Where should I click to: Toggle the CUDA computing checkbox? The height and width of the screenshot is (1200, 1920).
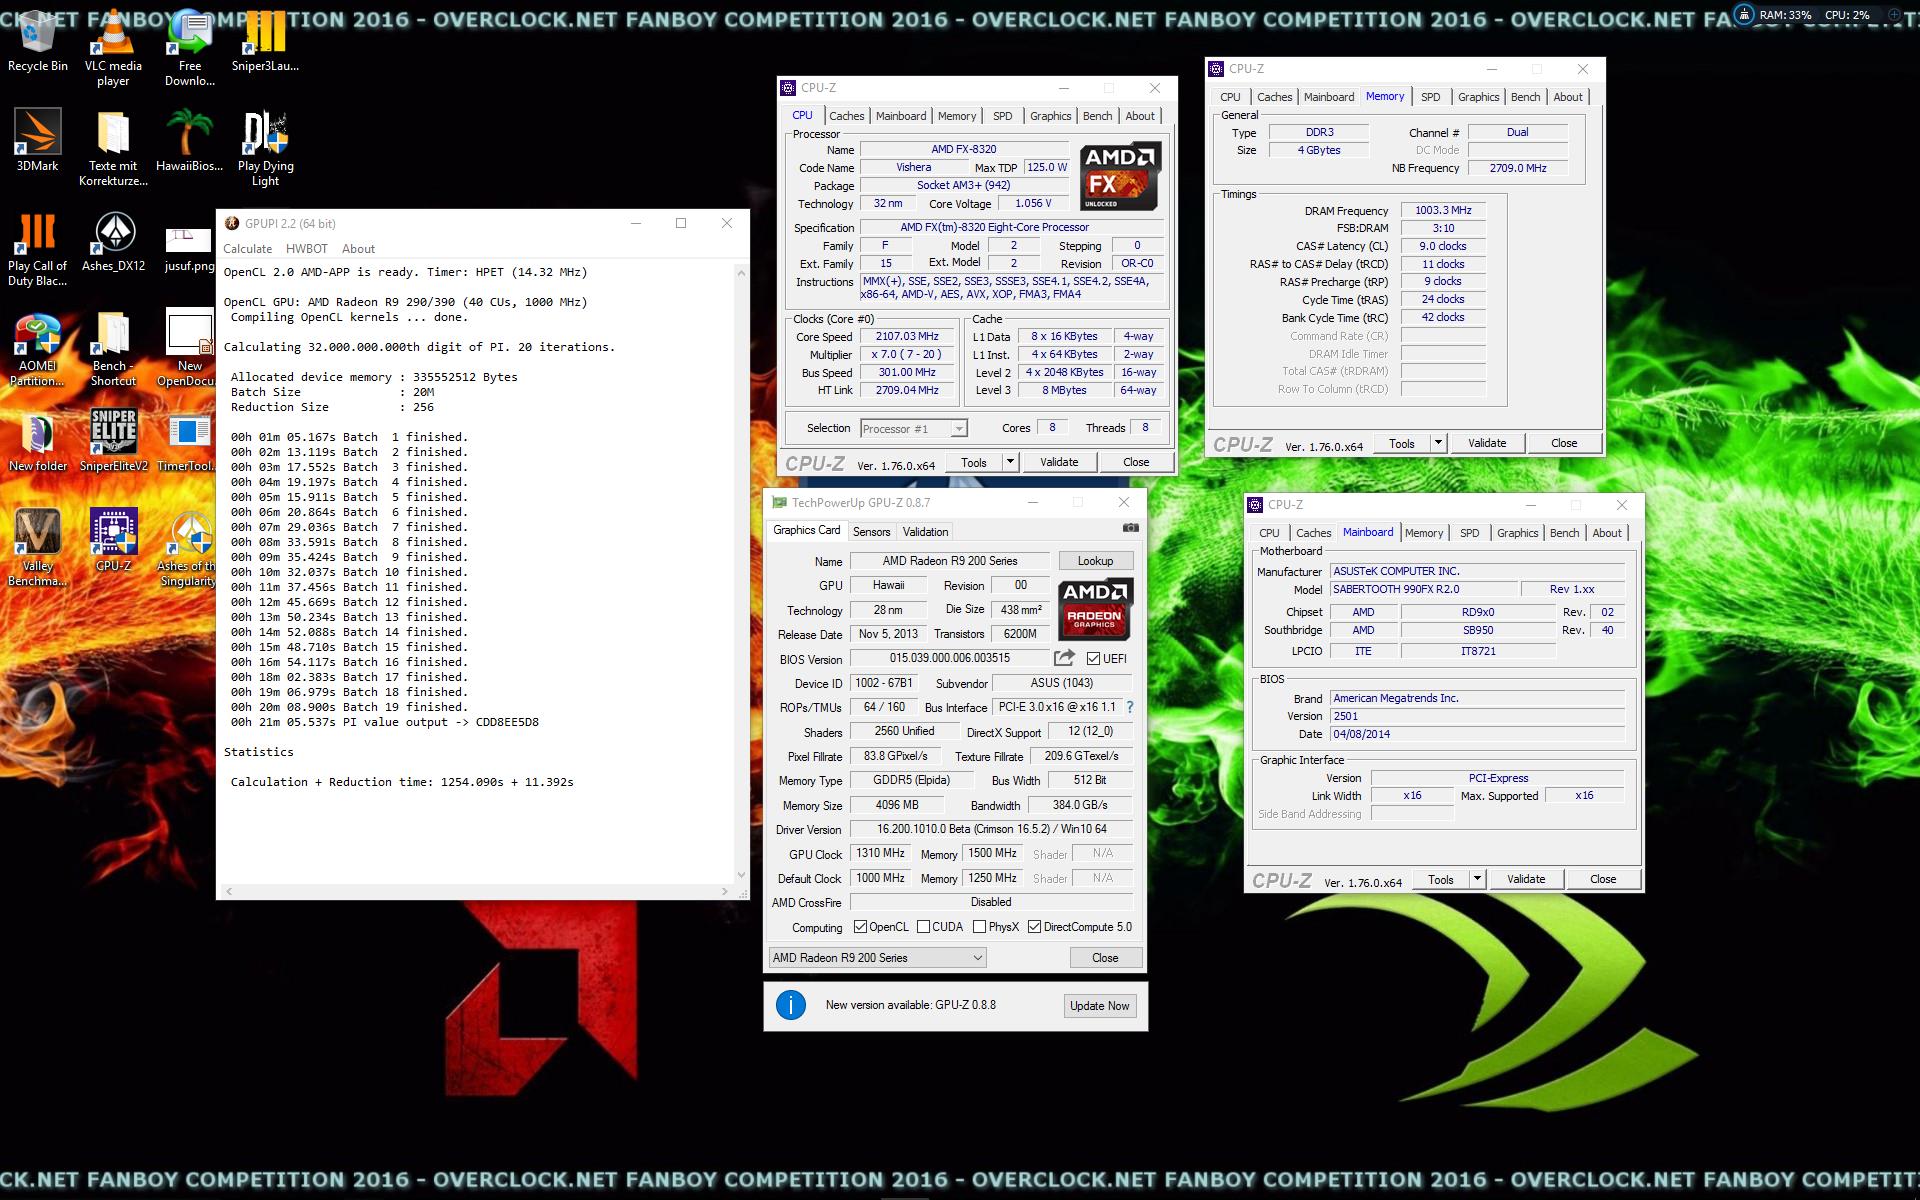[923, 927]
